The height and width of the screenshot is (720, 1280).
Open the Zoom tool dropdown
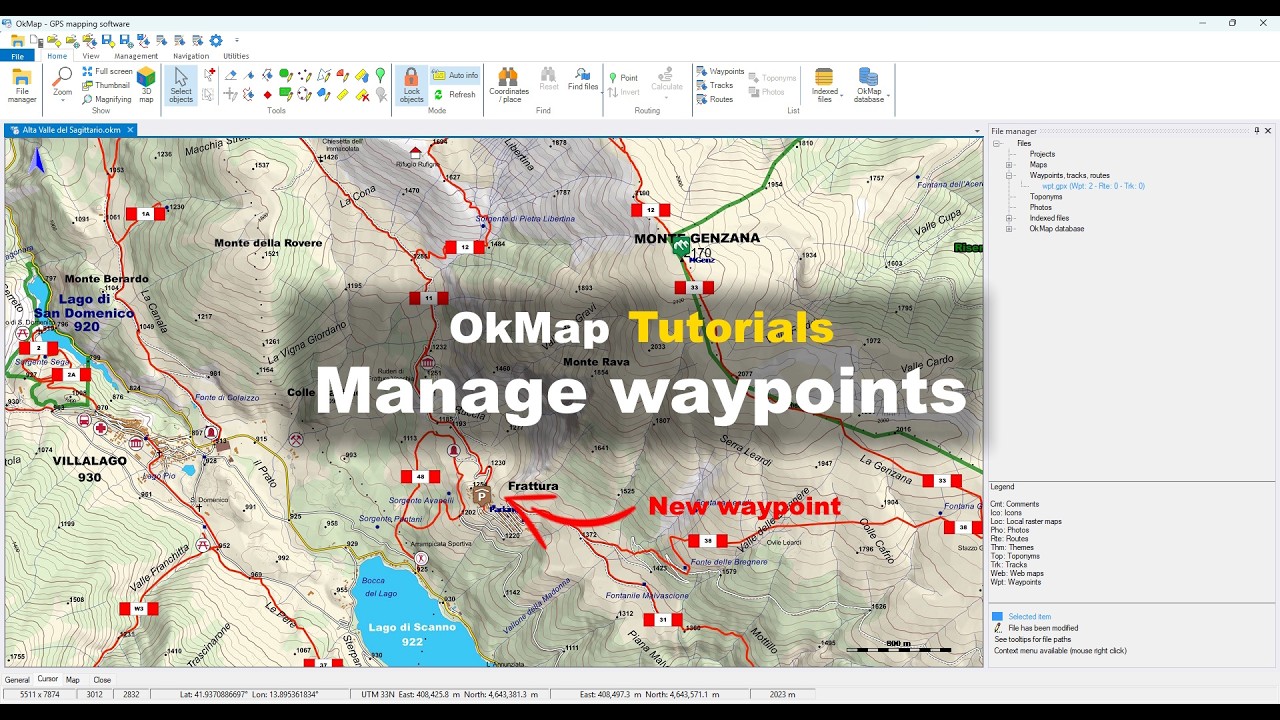62,86
